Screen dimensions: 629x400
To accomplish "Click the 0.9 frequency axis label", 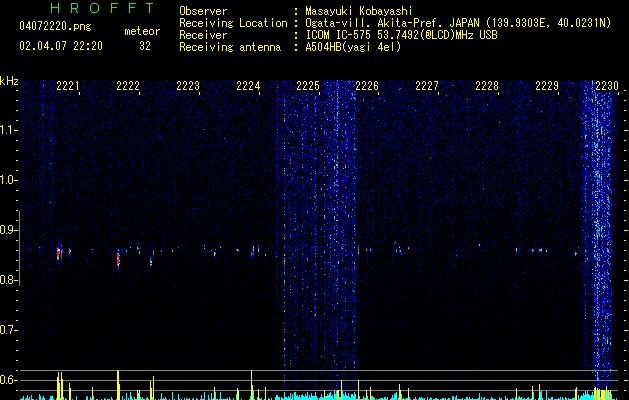I will pyautogui.click(x=8, y=230).
